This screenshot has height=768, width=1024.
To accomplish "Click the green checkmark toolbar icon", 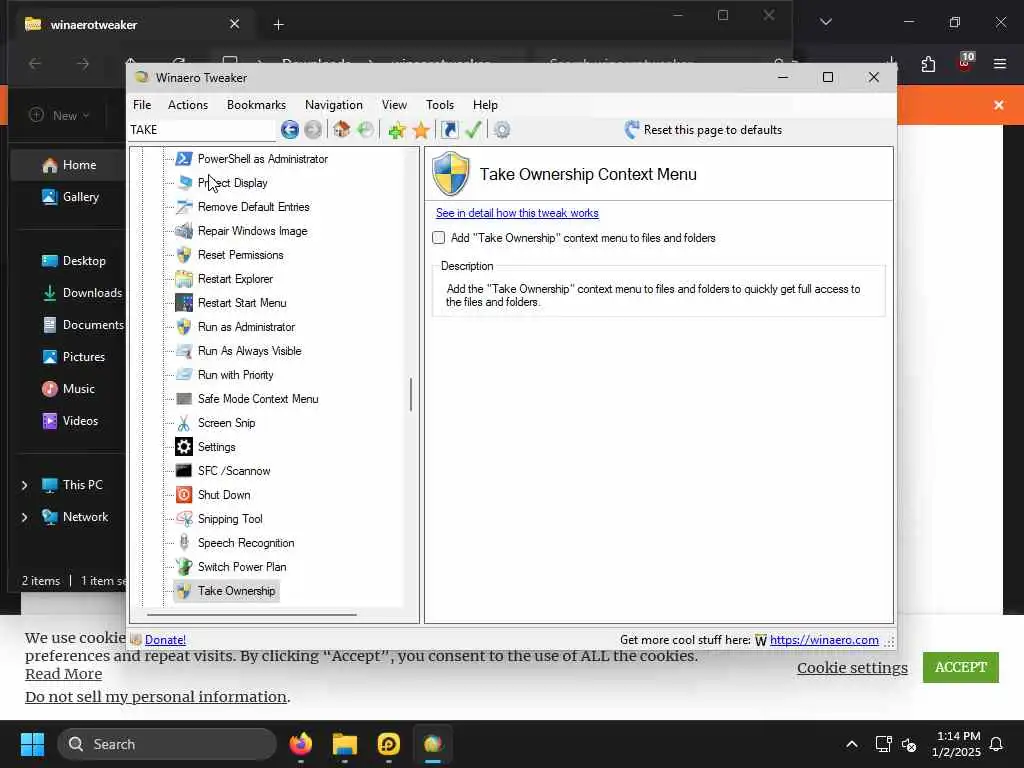I will click(x=473, y=130).
